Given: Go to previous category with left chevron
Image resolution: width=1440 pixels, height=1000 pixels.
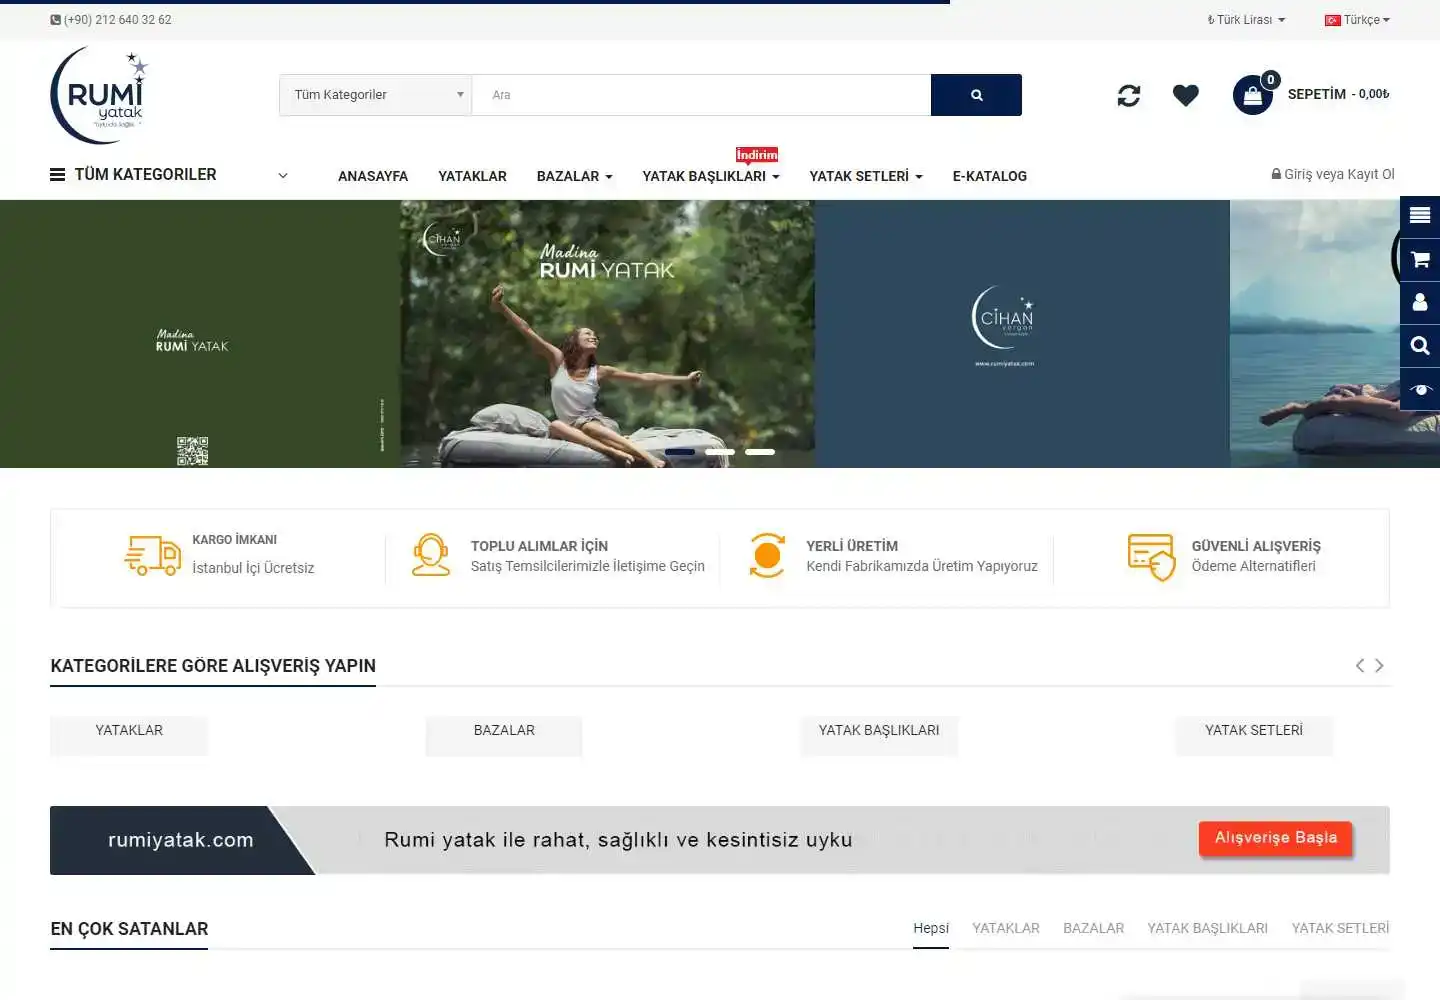Looking at the screenshot, I should click(x=1360, y=666).
